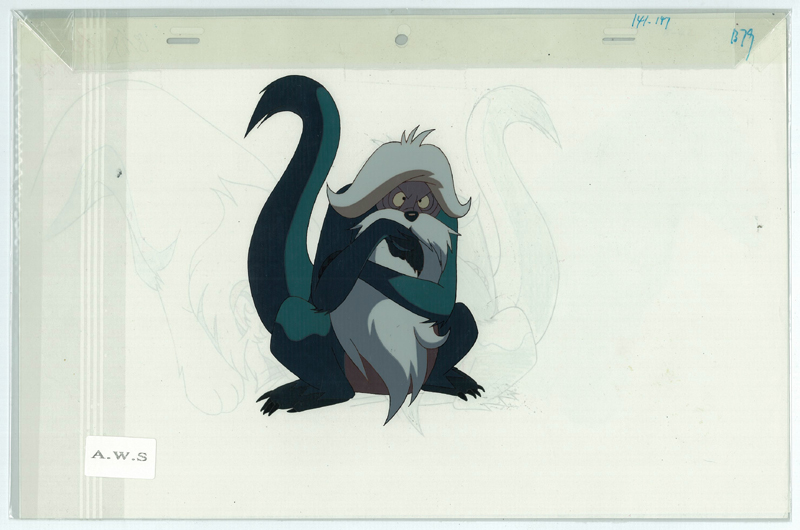Click the A.W.S label sticker
Image resolution: width=800 pixels, height=530 pixels.
pyautogui.click(x=120, y=457)
